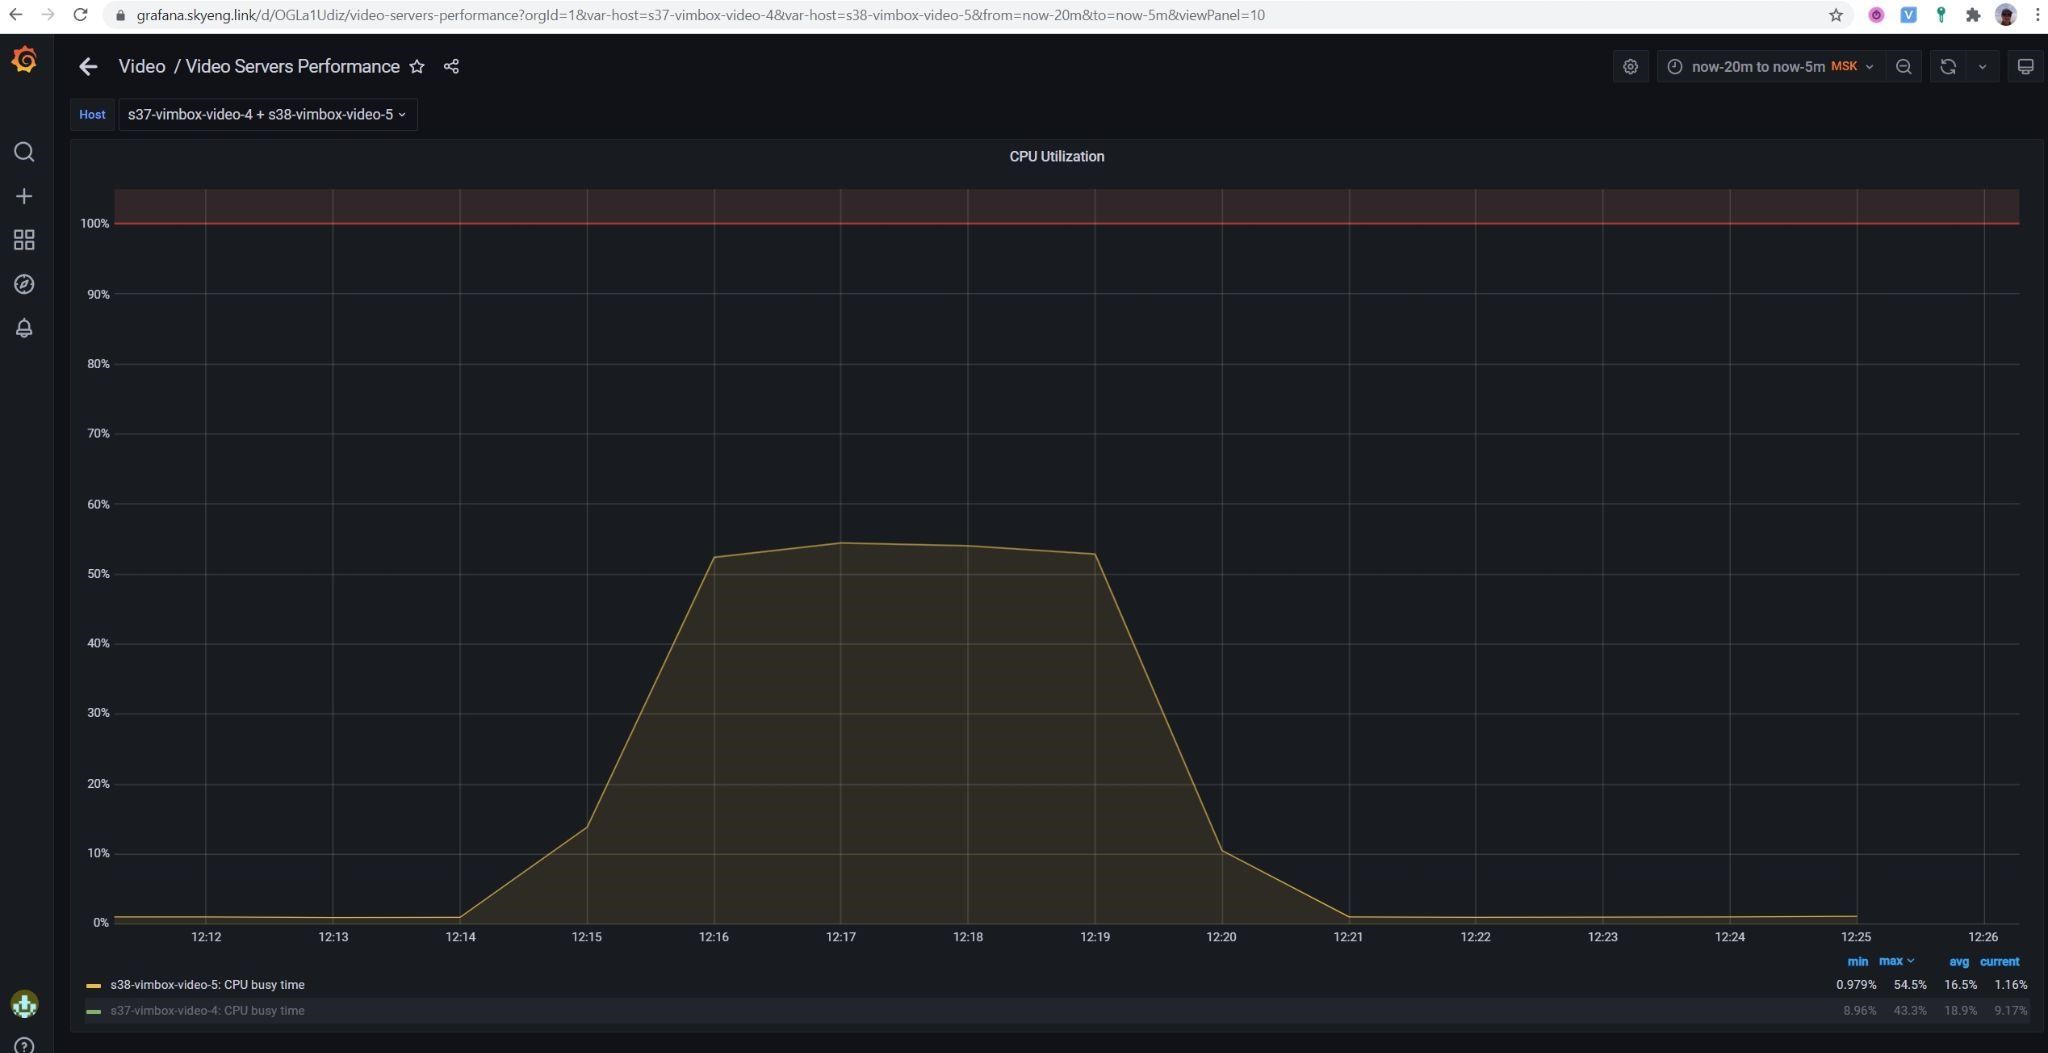Image resolution: width=2048 pixels, height=1053 pixels.
Task: Open the Alerting bell icon
Action: (24, 328)
